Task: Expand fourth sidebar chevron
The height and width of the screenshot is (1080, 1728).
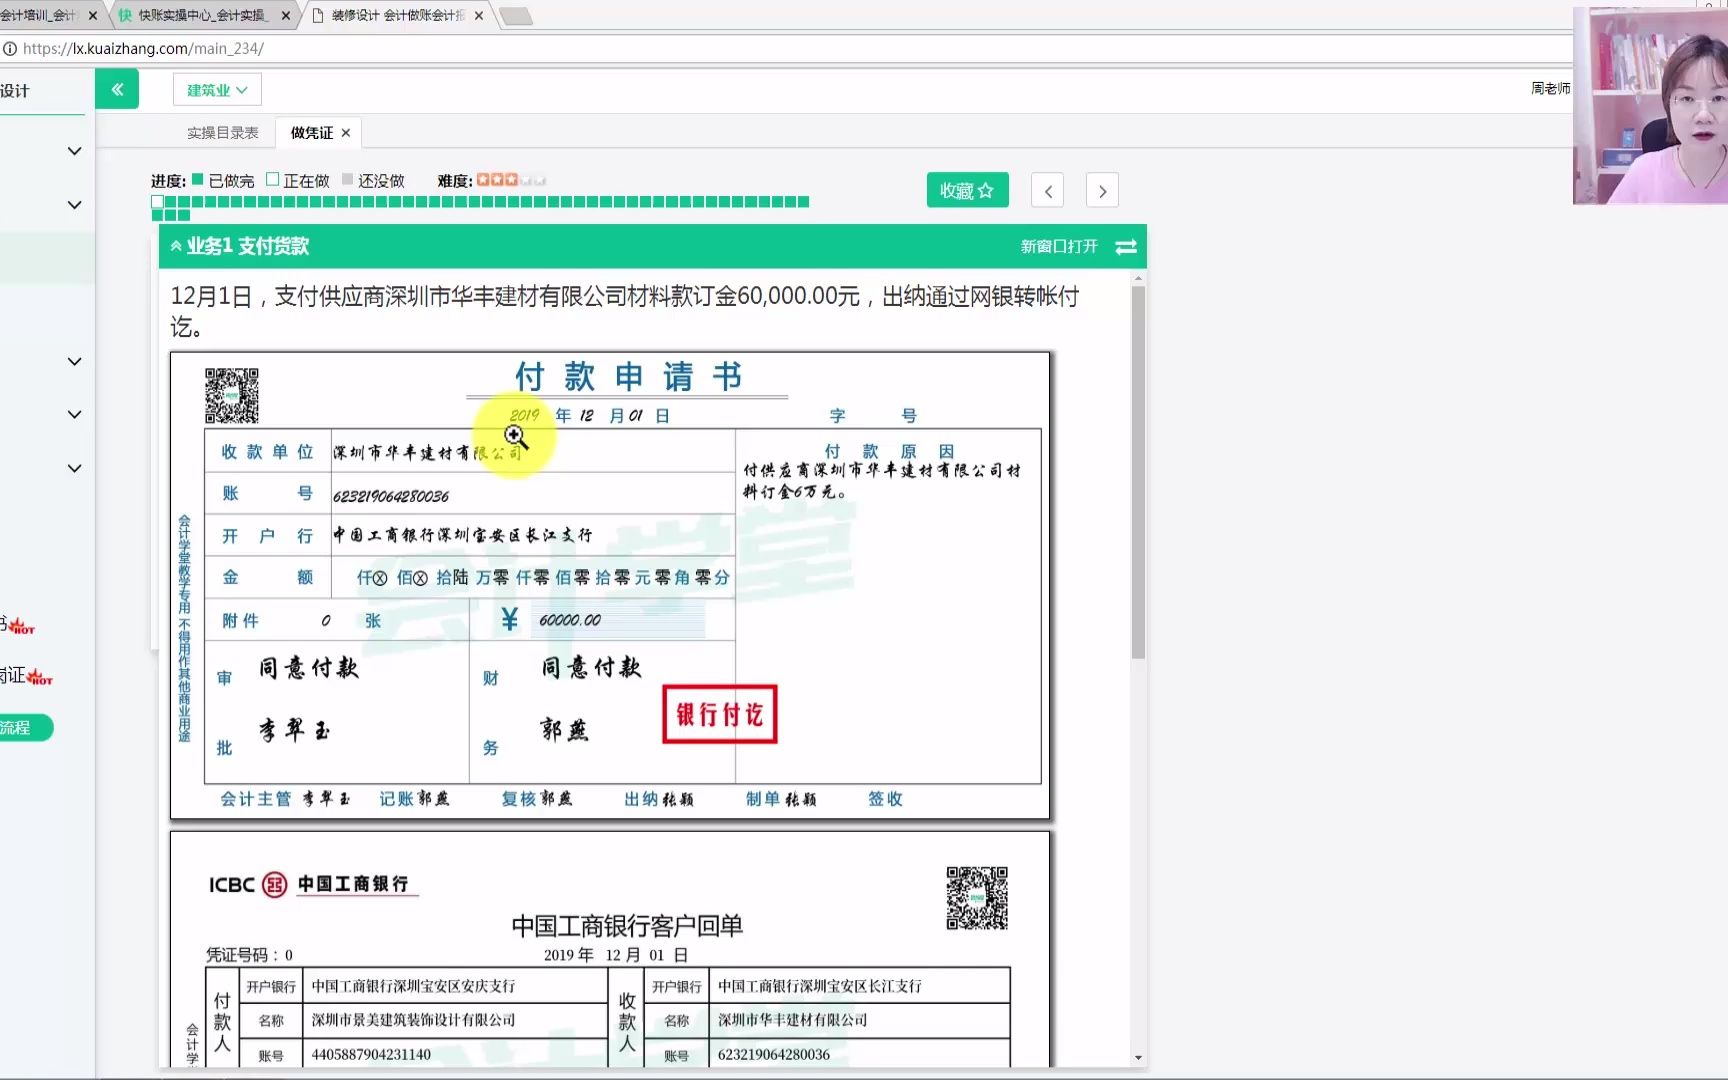Action: tap(74, 414)
